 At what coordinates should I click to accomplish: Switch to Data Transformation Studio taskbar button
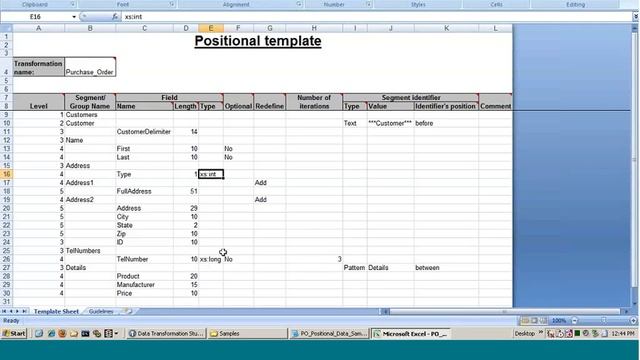166,333
